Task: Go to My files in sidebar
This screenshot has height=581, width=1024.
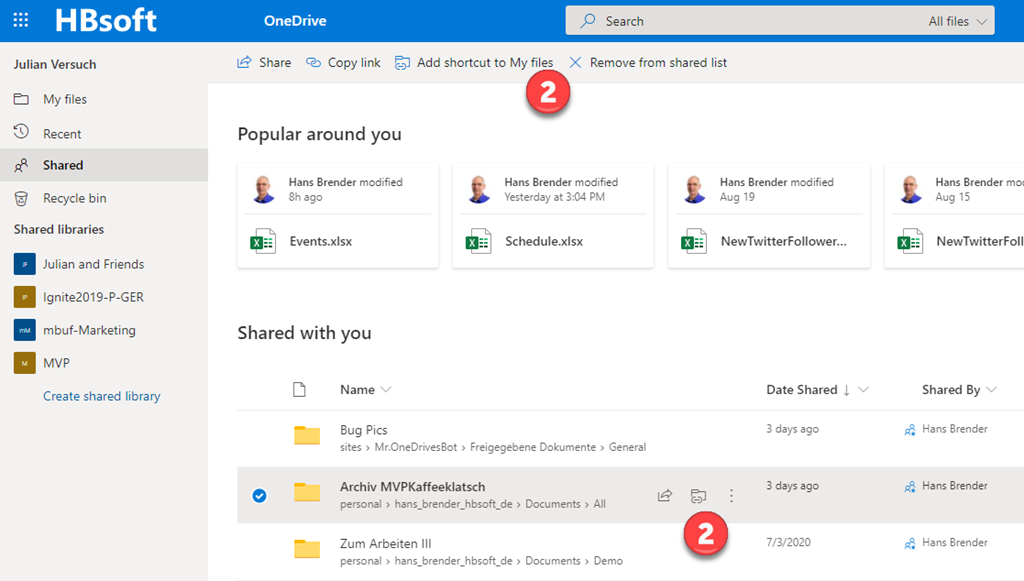Action: [x=64, y=99]
